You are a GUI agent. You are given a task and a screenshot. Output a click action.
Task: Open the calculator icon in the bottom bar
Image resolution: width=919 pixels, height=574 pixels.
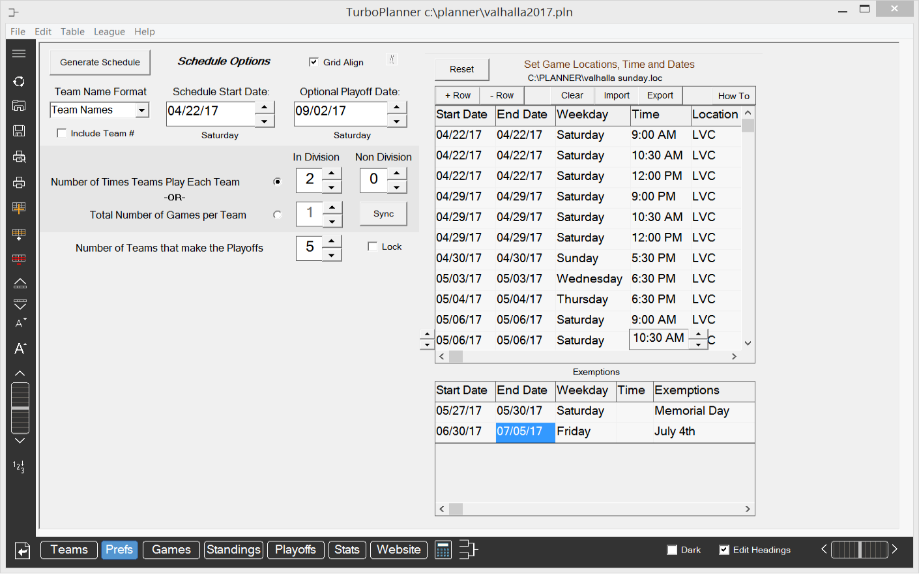coord(444,550)
